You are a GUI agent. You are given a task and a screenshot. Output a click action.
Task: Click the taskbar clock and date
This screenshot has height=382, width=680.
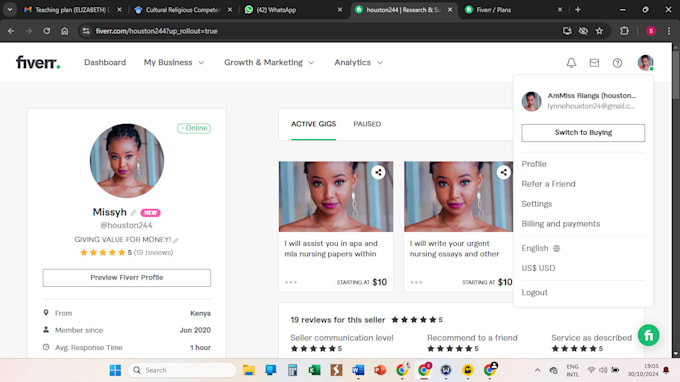[x=643, y=370]
